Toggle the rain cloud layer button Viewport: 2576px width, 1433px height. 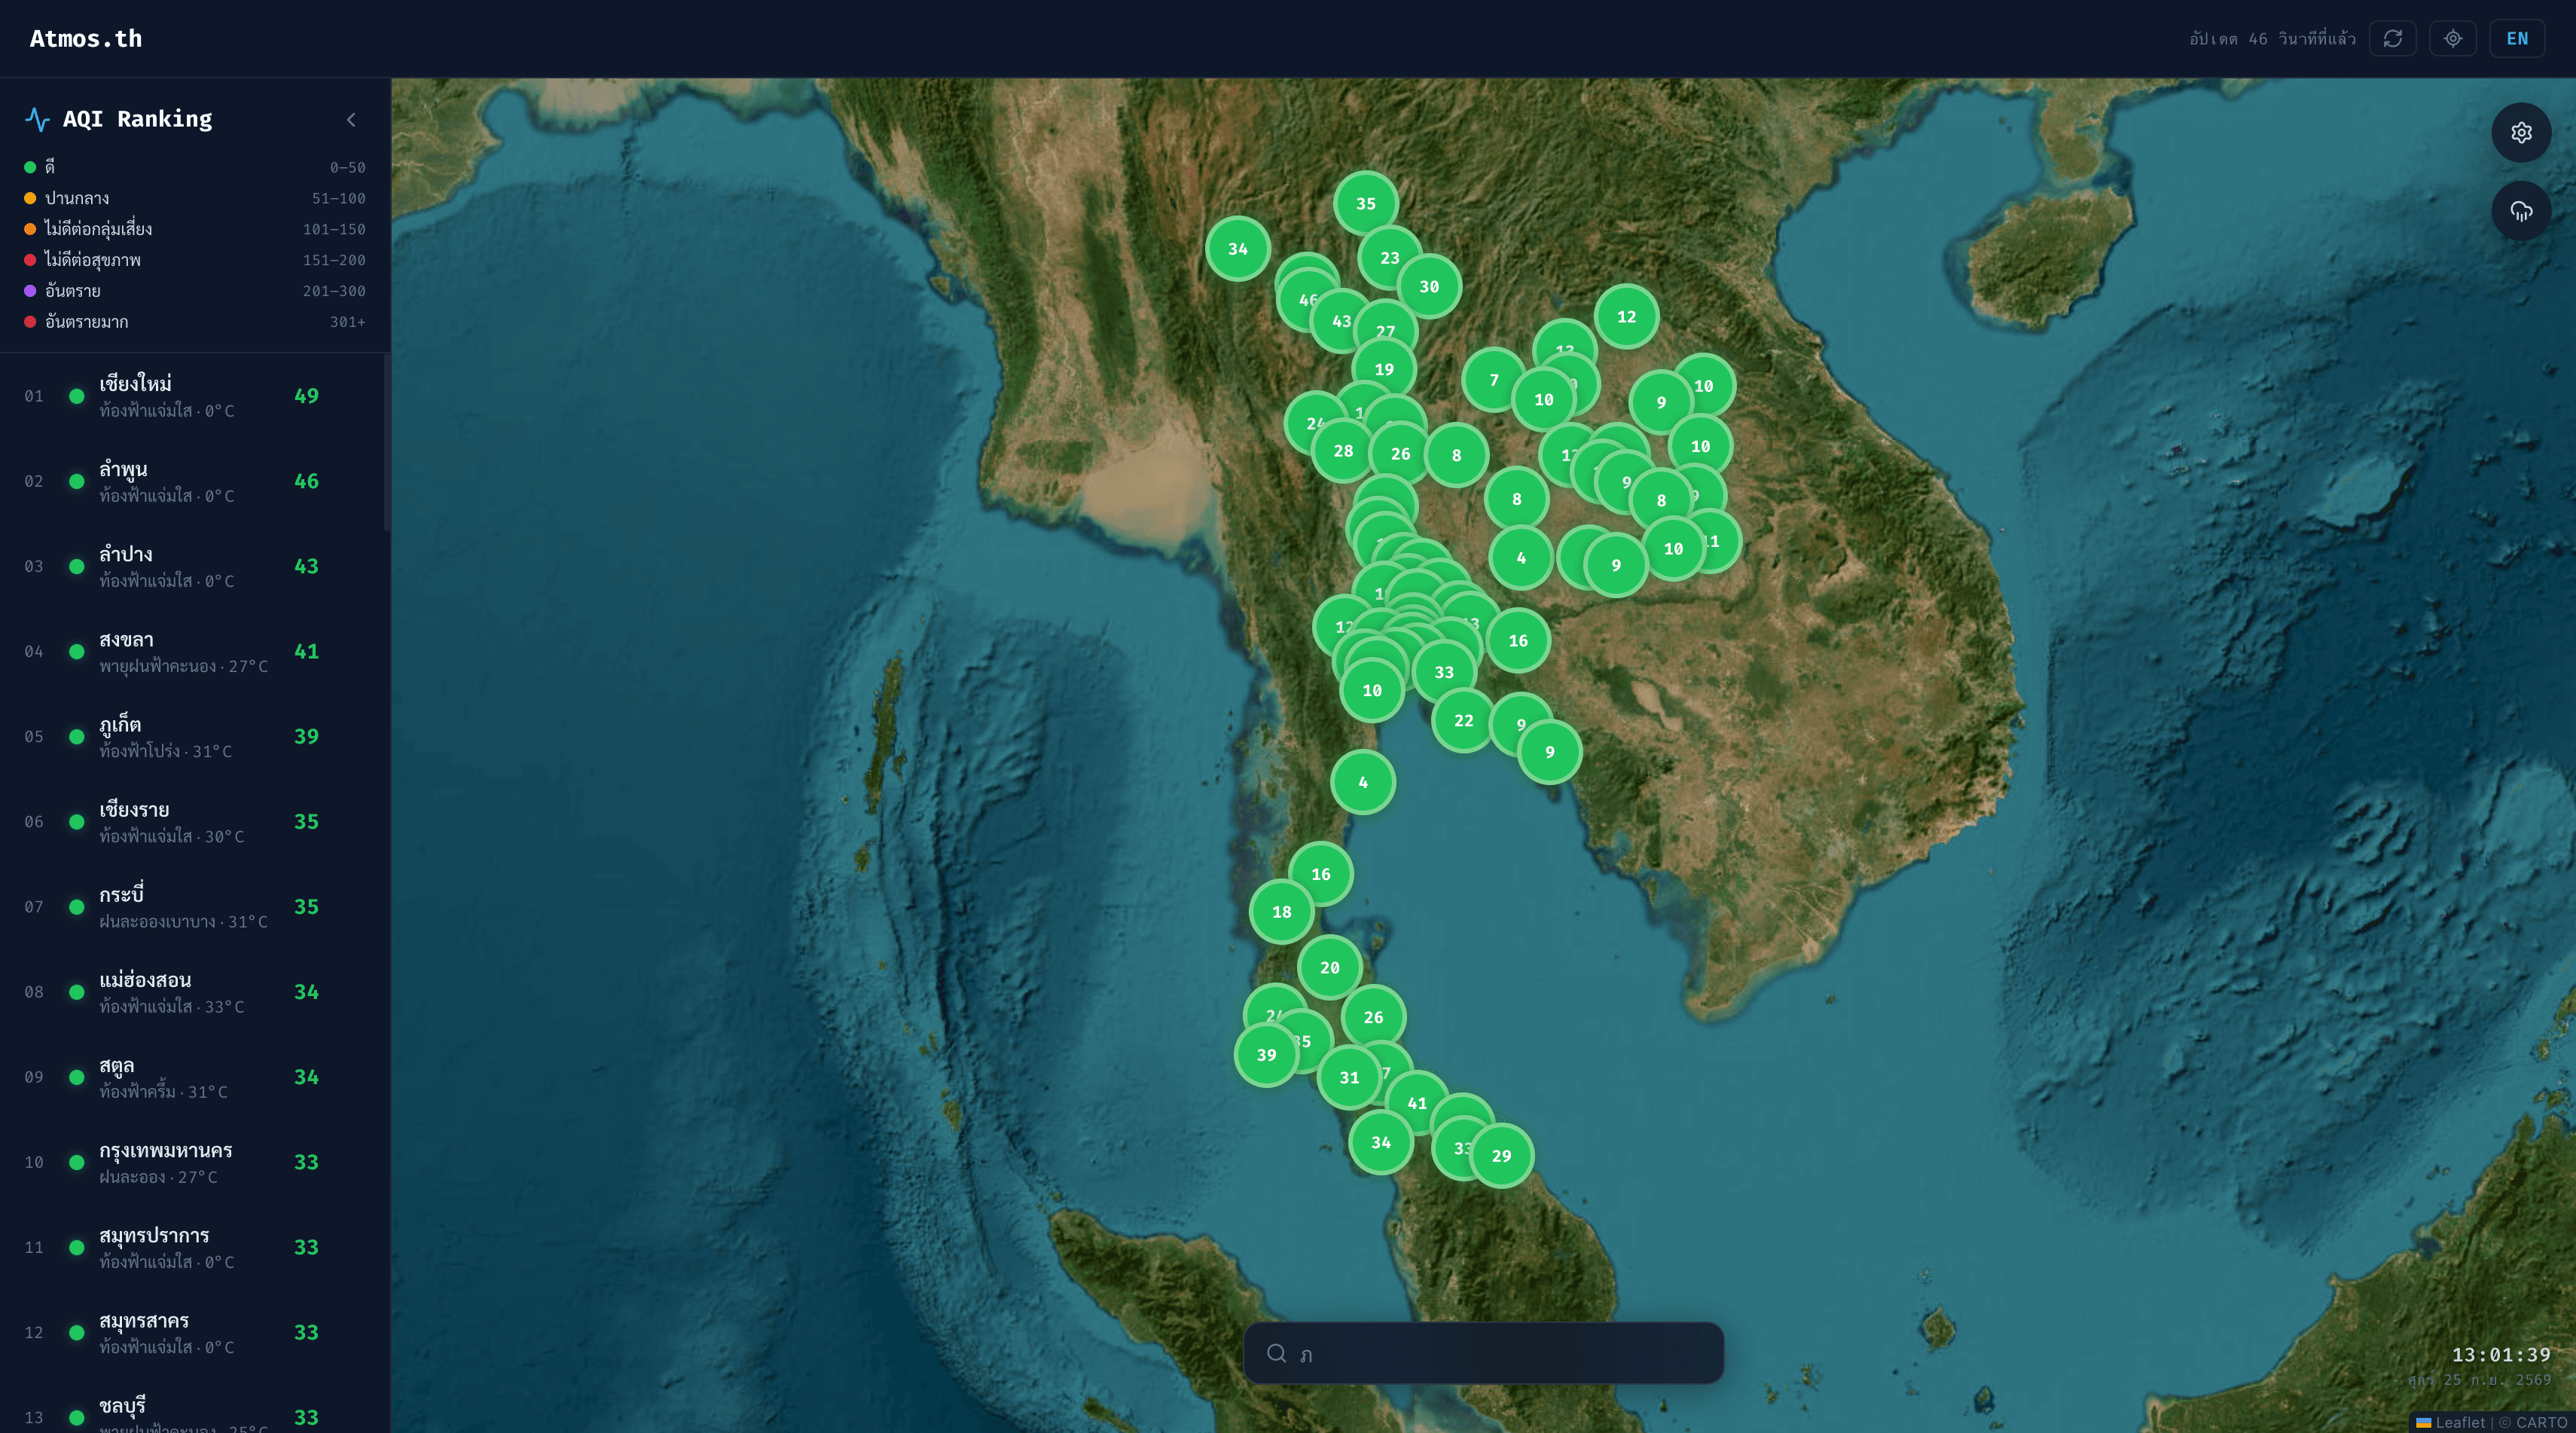coord(2521,210)
